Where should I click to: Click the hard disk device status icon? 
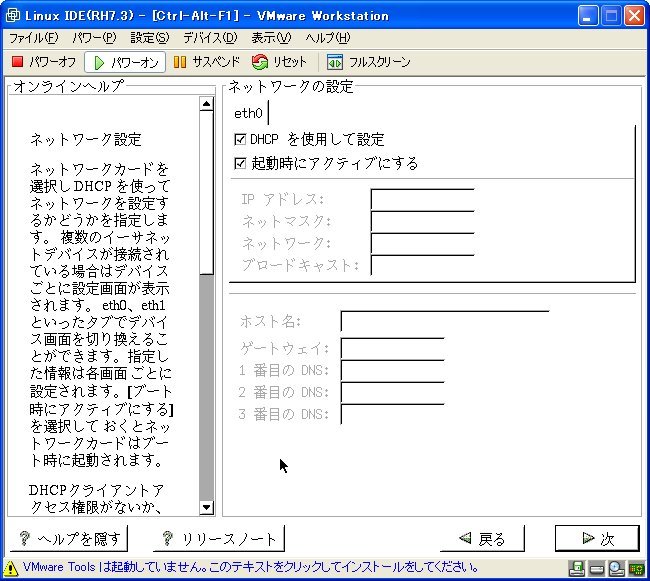[597, 569]
